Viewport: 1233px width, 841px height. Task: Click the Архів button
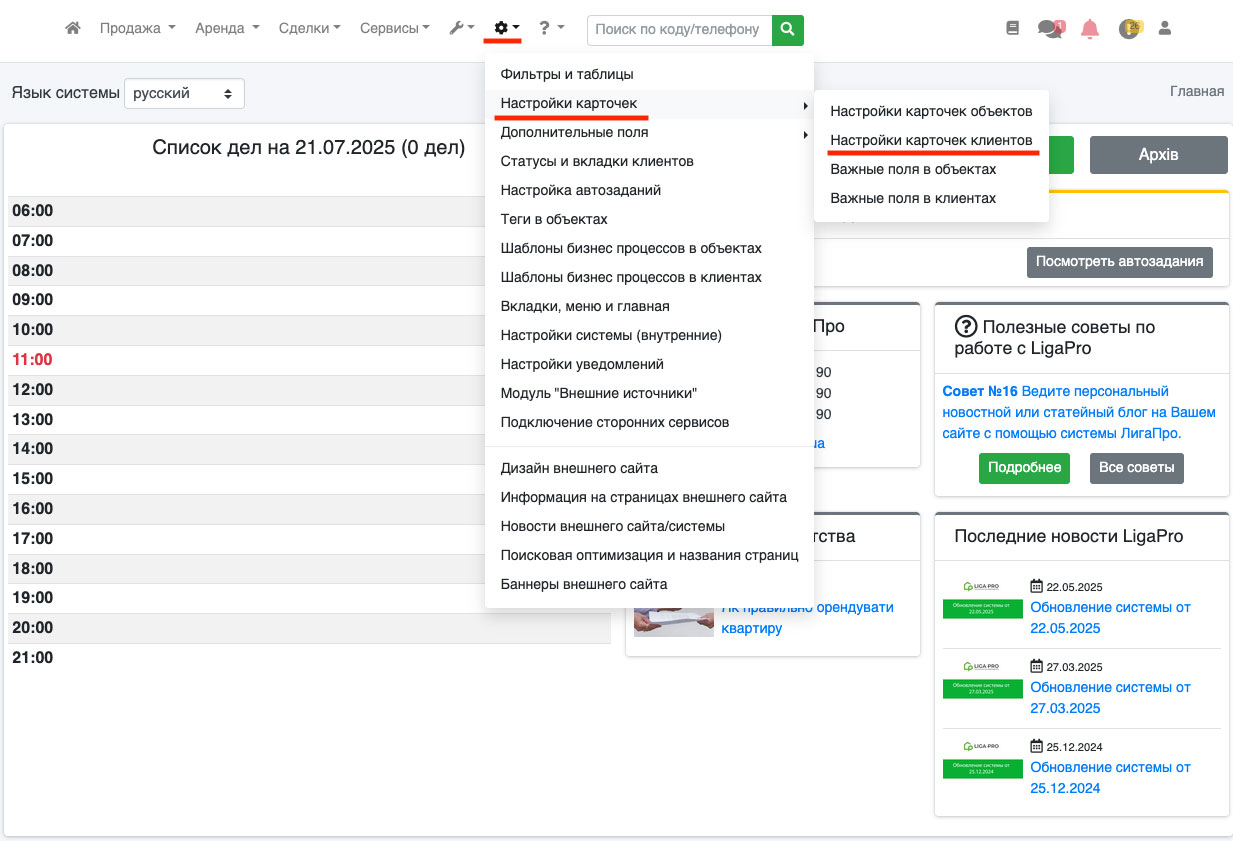1158,155
